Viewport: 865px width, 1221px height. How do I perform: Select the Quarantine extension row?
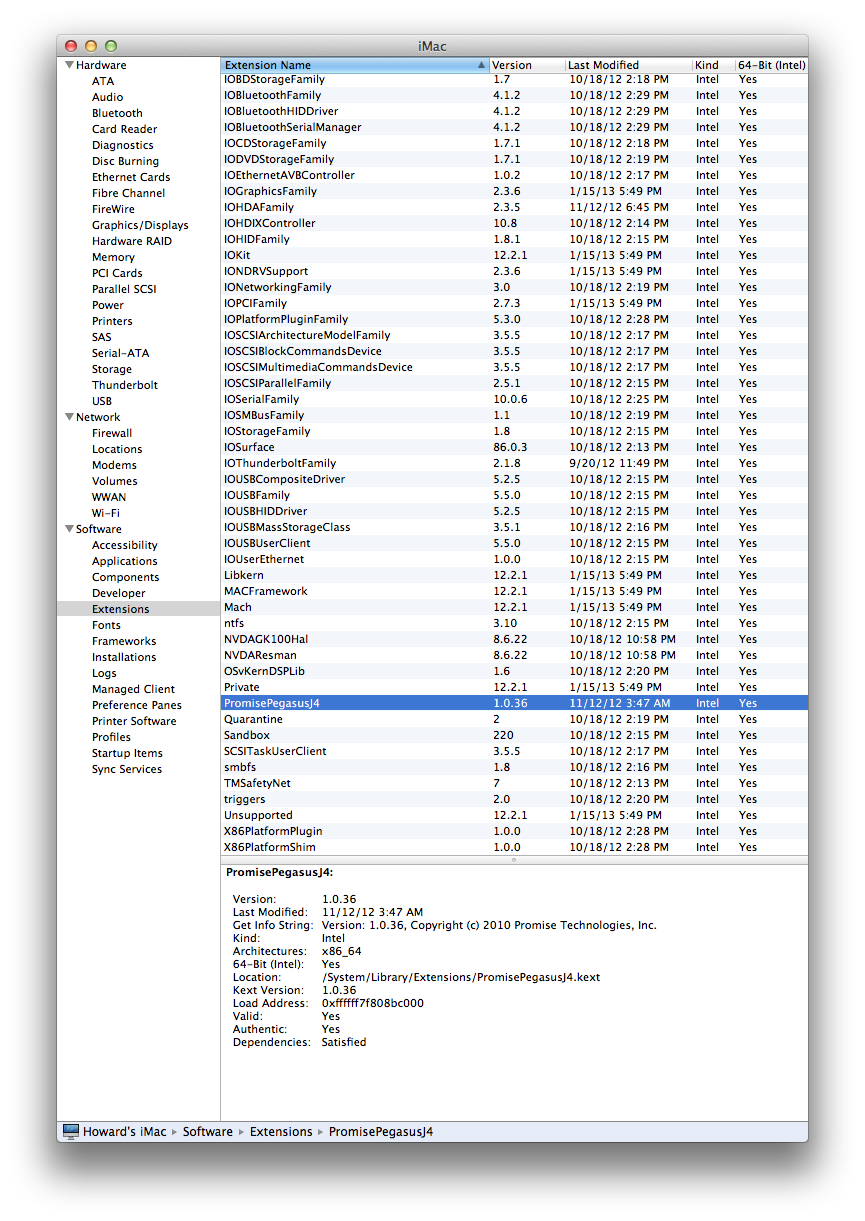click(x=514, y=719)
